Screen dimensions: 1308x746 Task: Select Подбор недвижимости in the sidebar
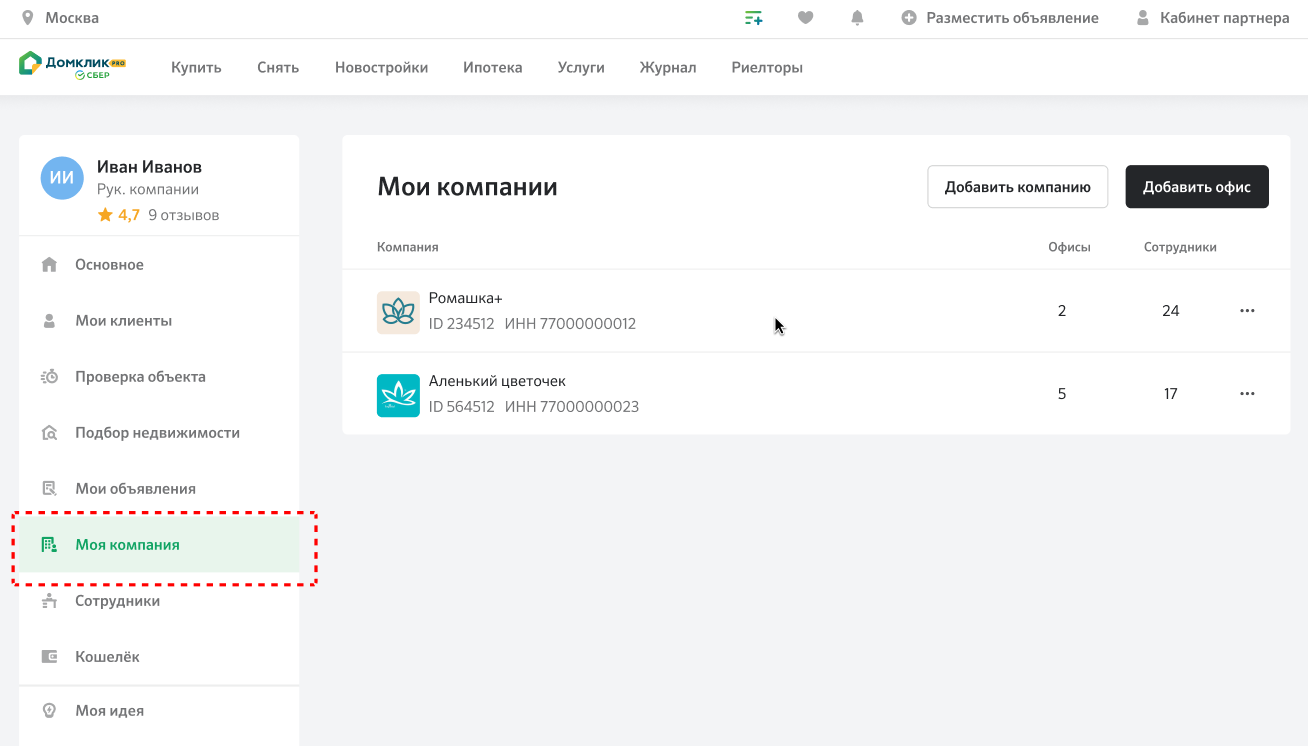click(159, 433)
